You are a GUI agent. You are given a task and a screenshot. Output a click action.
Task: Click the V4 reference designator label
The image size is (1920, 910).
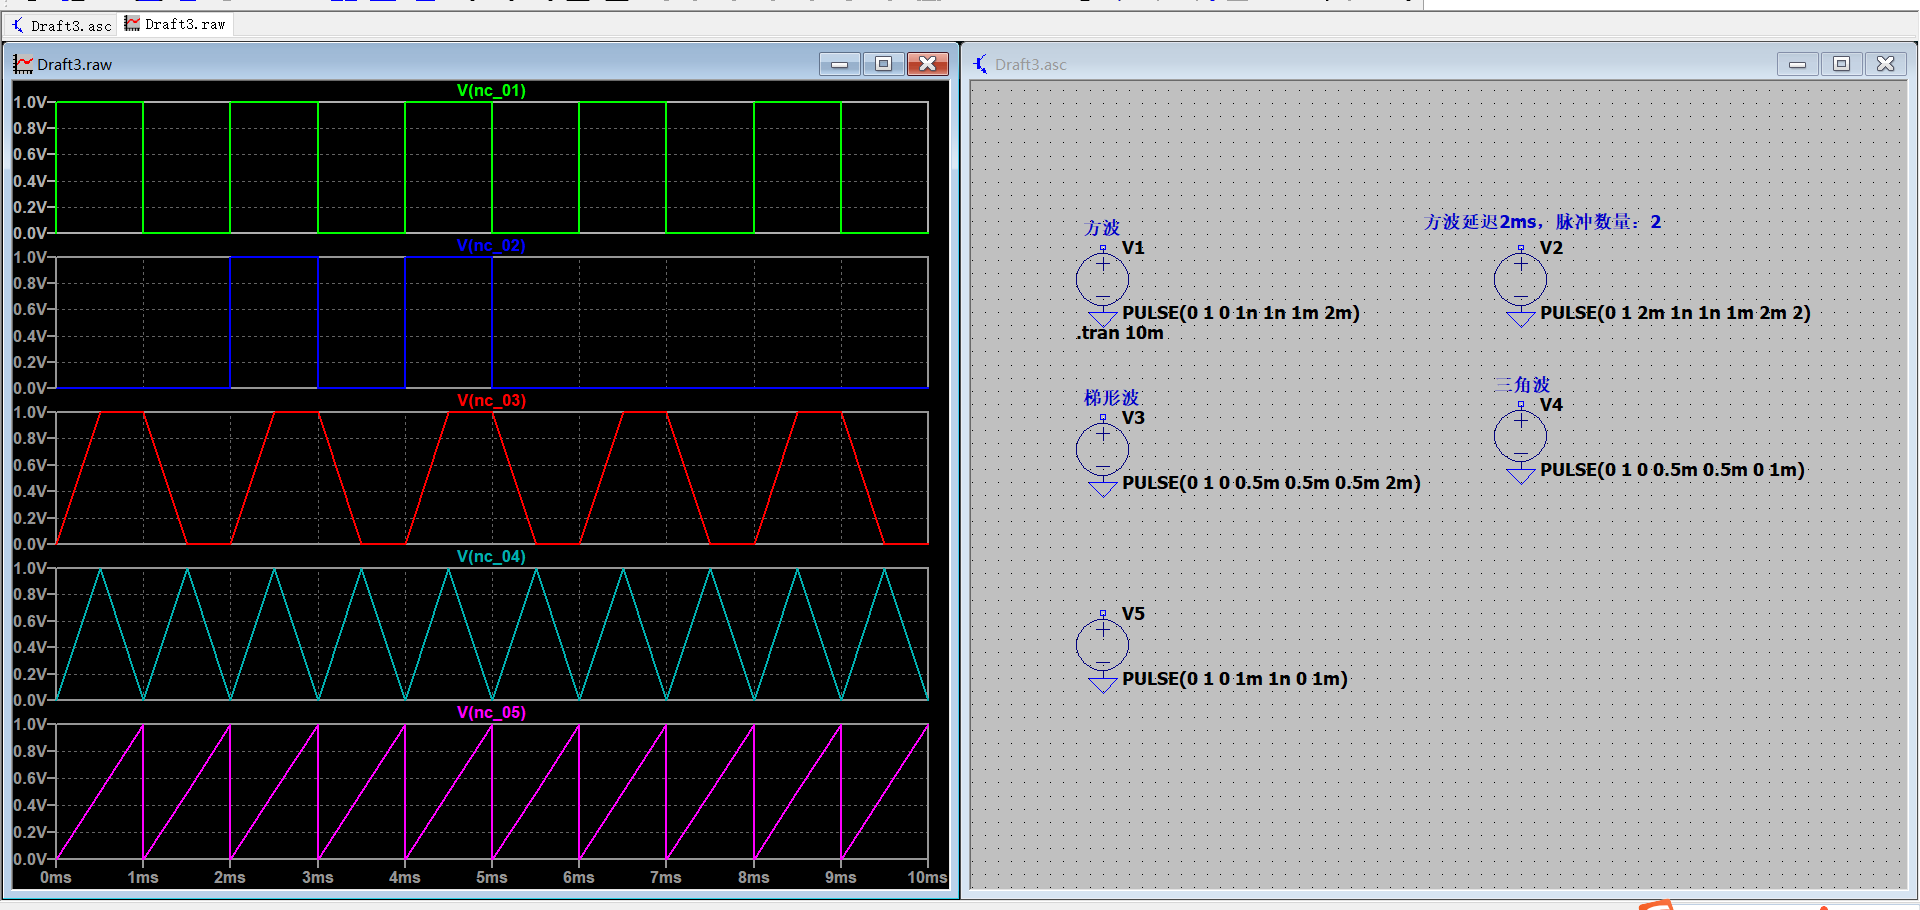pyautogui.click(x=1550, y=405)
